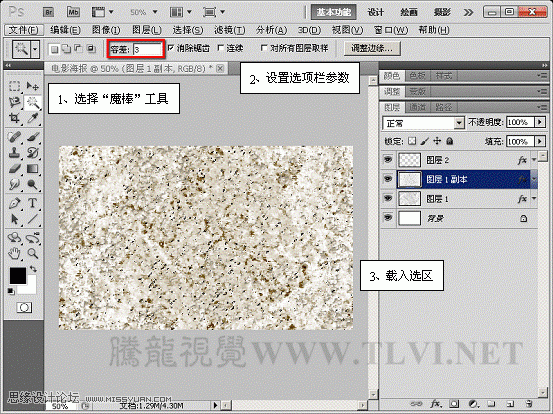Switch to the 基本功能 workspace
553x414 pixels.
click(334, 12)
